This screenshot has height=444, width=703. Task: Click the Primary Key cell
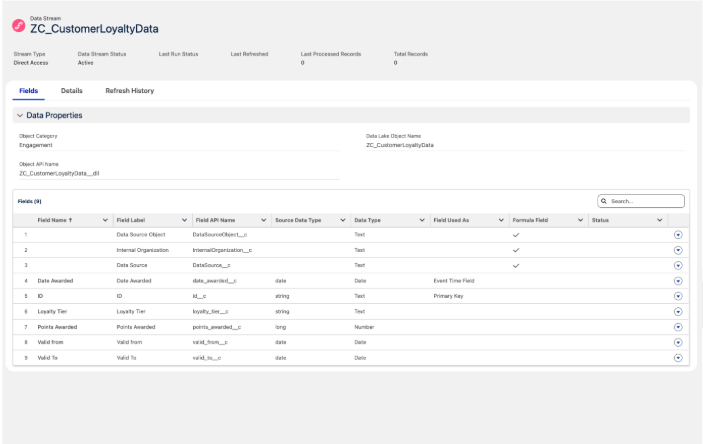pos(448,296)
